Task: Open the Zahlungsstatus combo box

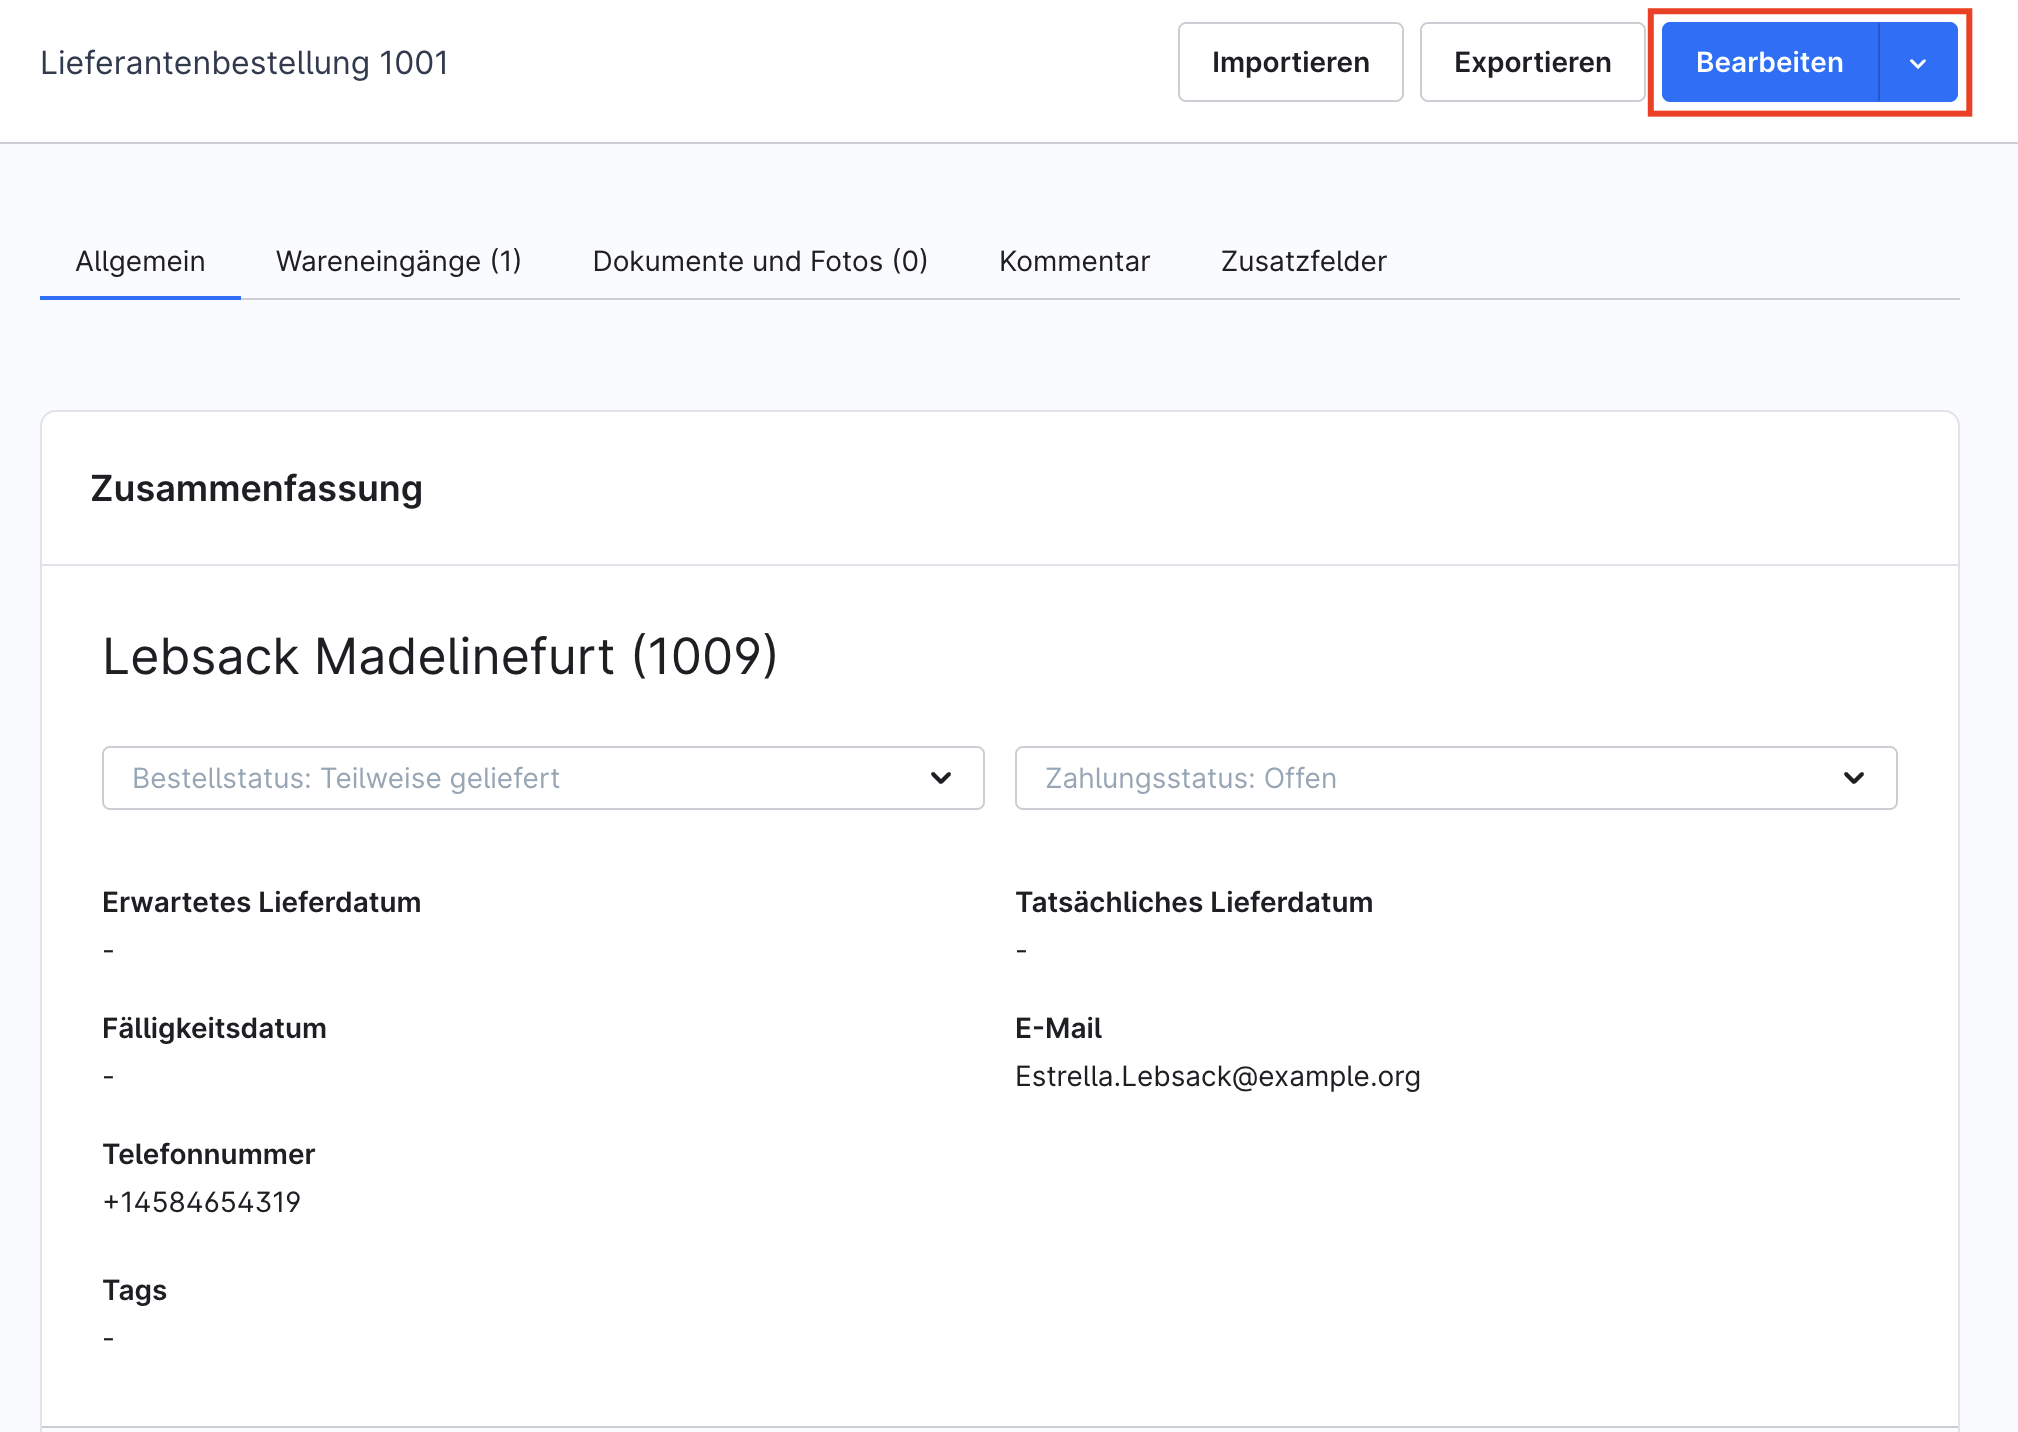Action: pyautogui.click(x=1455, y=778)
